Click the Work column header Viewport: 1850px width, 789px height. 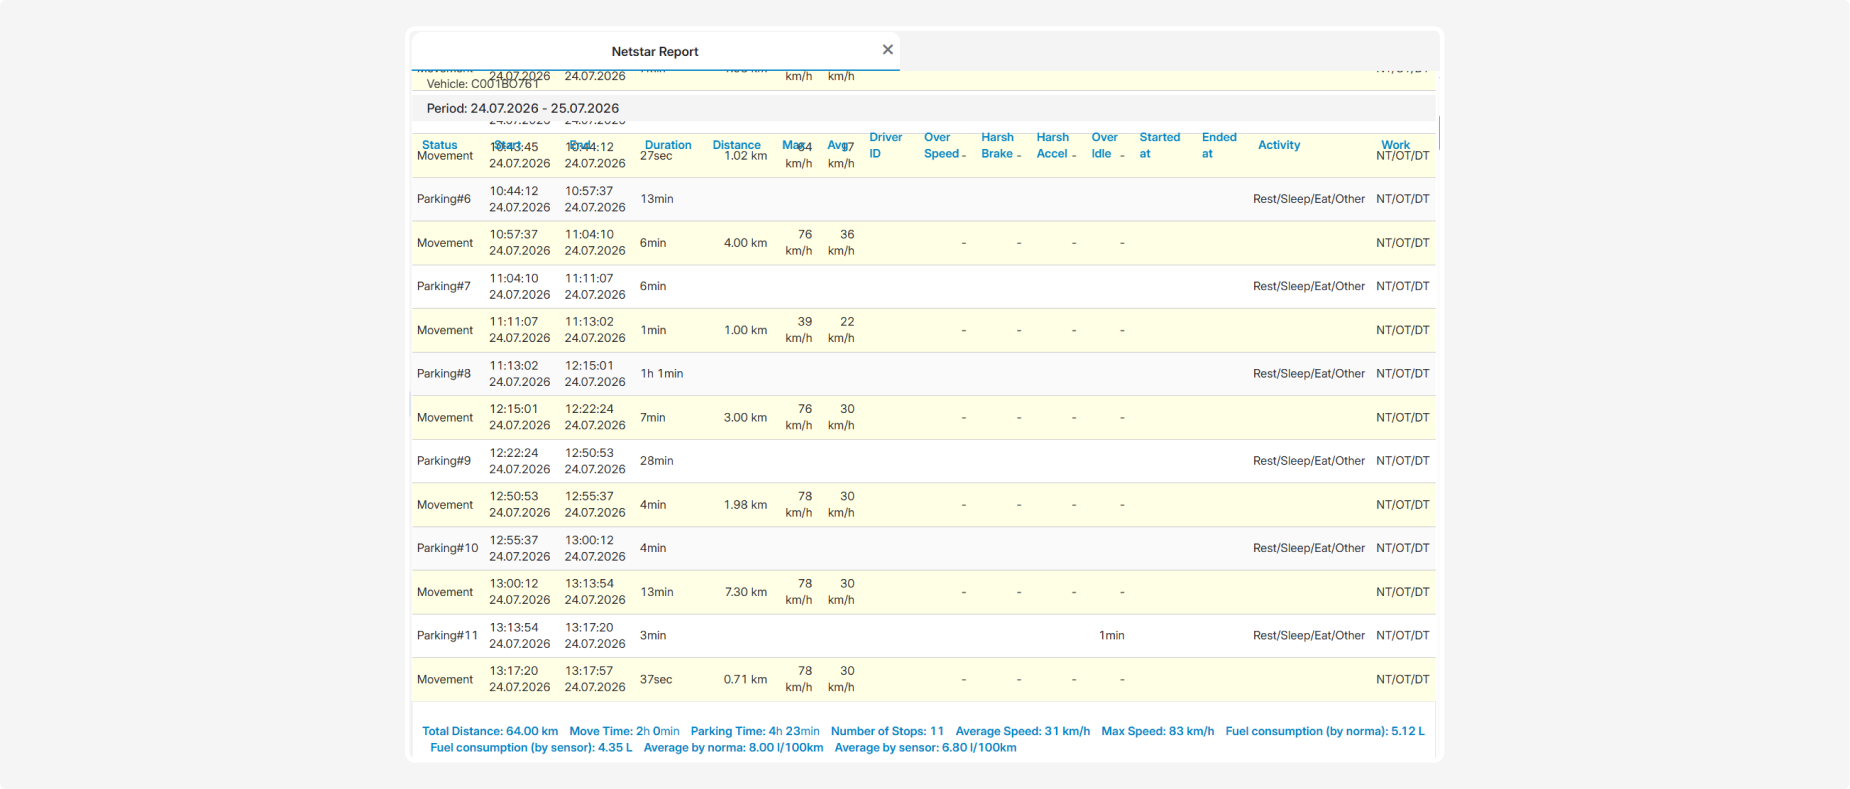pyautogui.click(x=1395, y=145)
